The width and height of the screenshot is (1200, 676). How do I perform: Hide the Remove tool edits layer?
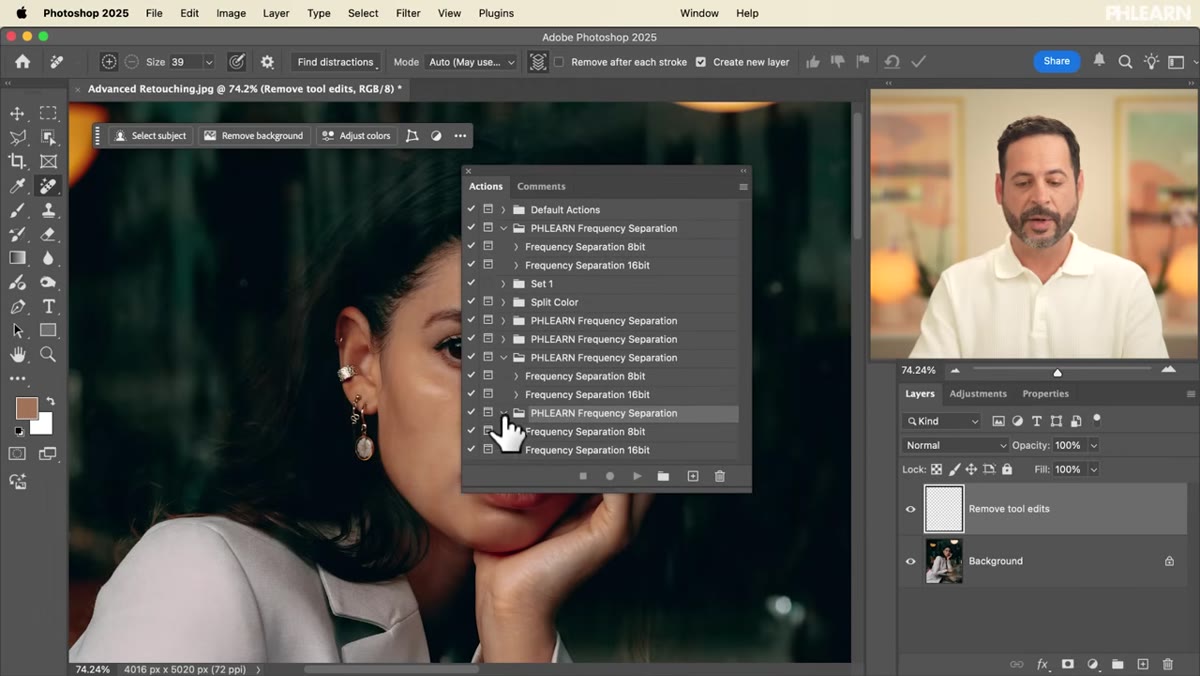[910, 509]
